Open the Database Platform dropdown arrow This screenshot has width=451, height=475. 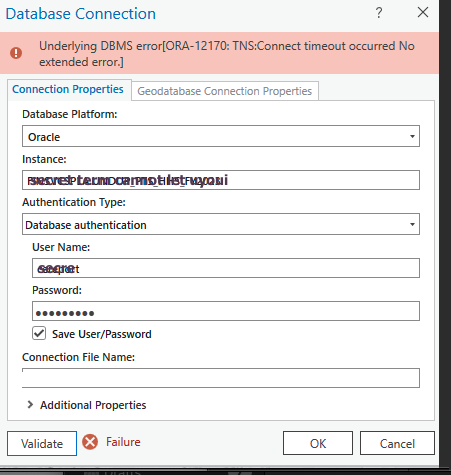pos(412,136)
